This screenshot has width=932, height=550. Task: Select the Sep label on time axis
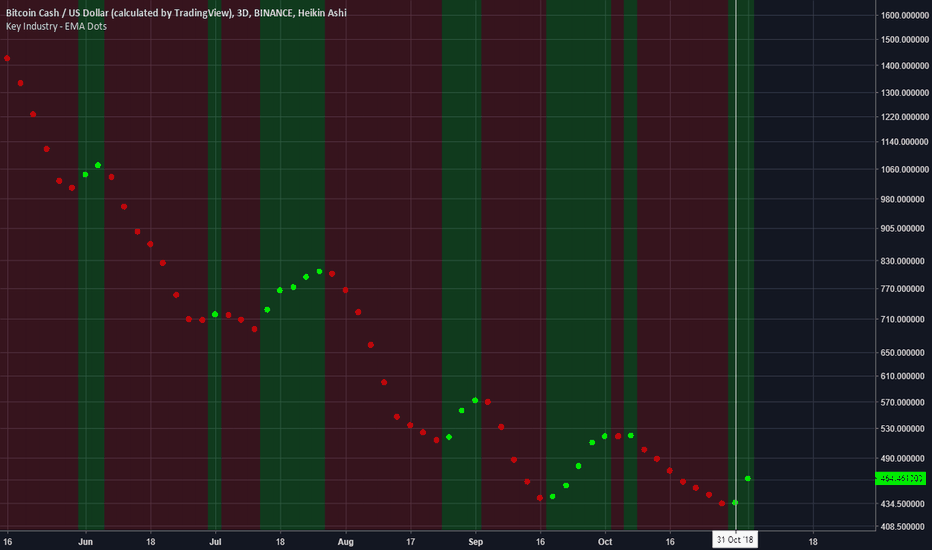tap(476, 542)
